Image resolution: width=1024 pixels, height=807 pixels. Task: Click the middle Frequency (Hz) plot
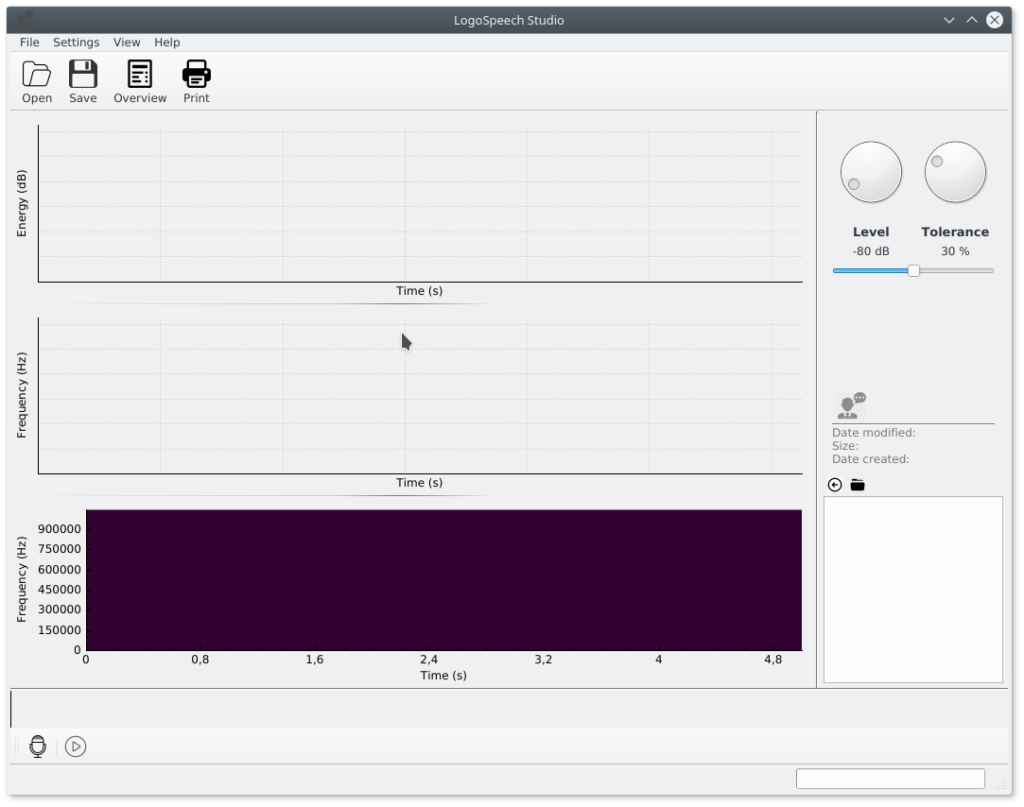pyautogui.click(x=420, y=396)
